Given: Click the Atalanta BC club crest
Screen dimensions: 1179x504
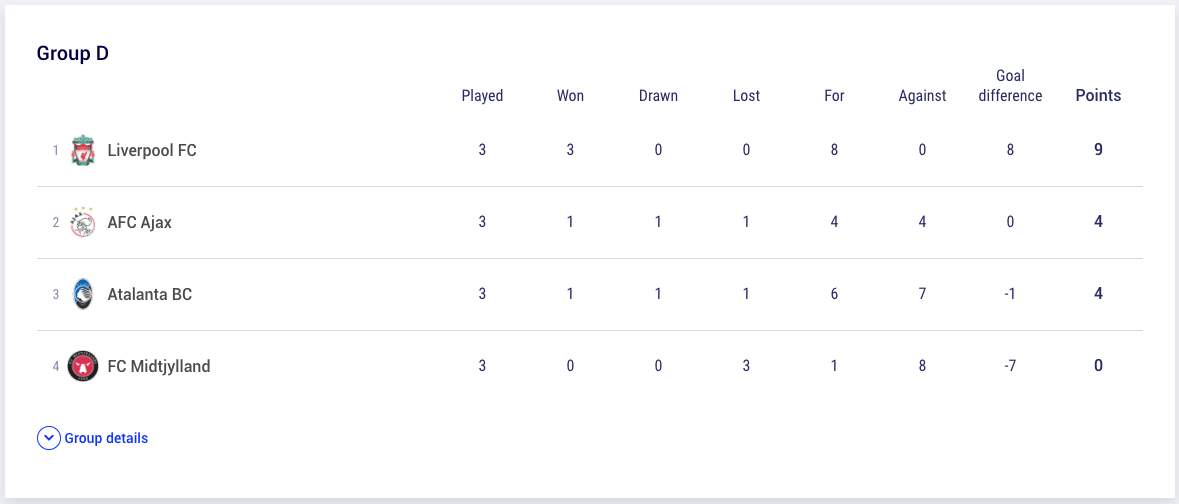Looking at the screenshot, I should tap(82, 294).
